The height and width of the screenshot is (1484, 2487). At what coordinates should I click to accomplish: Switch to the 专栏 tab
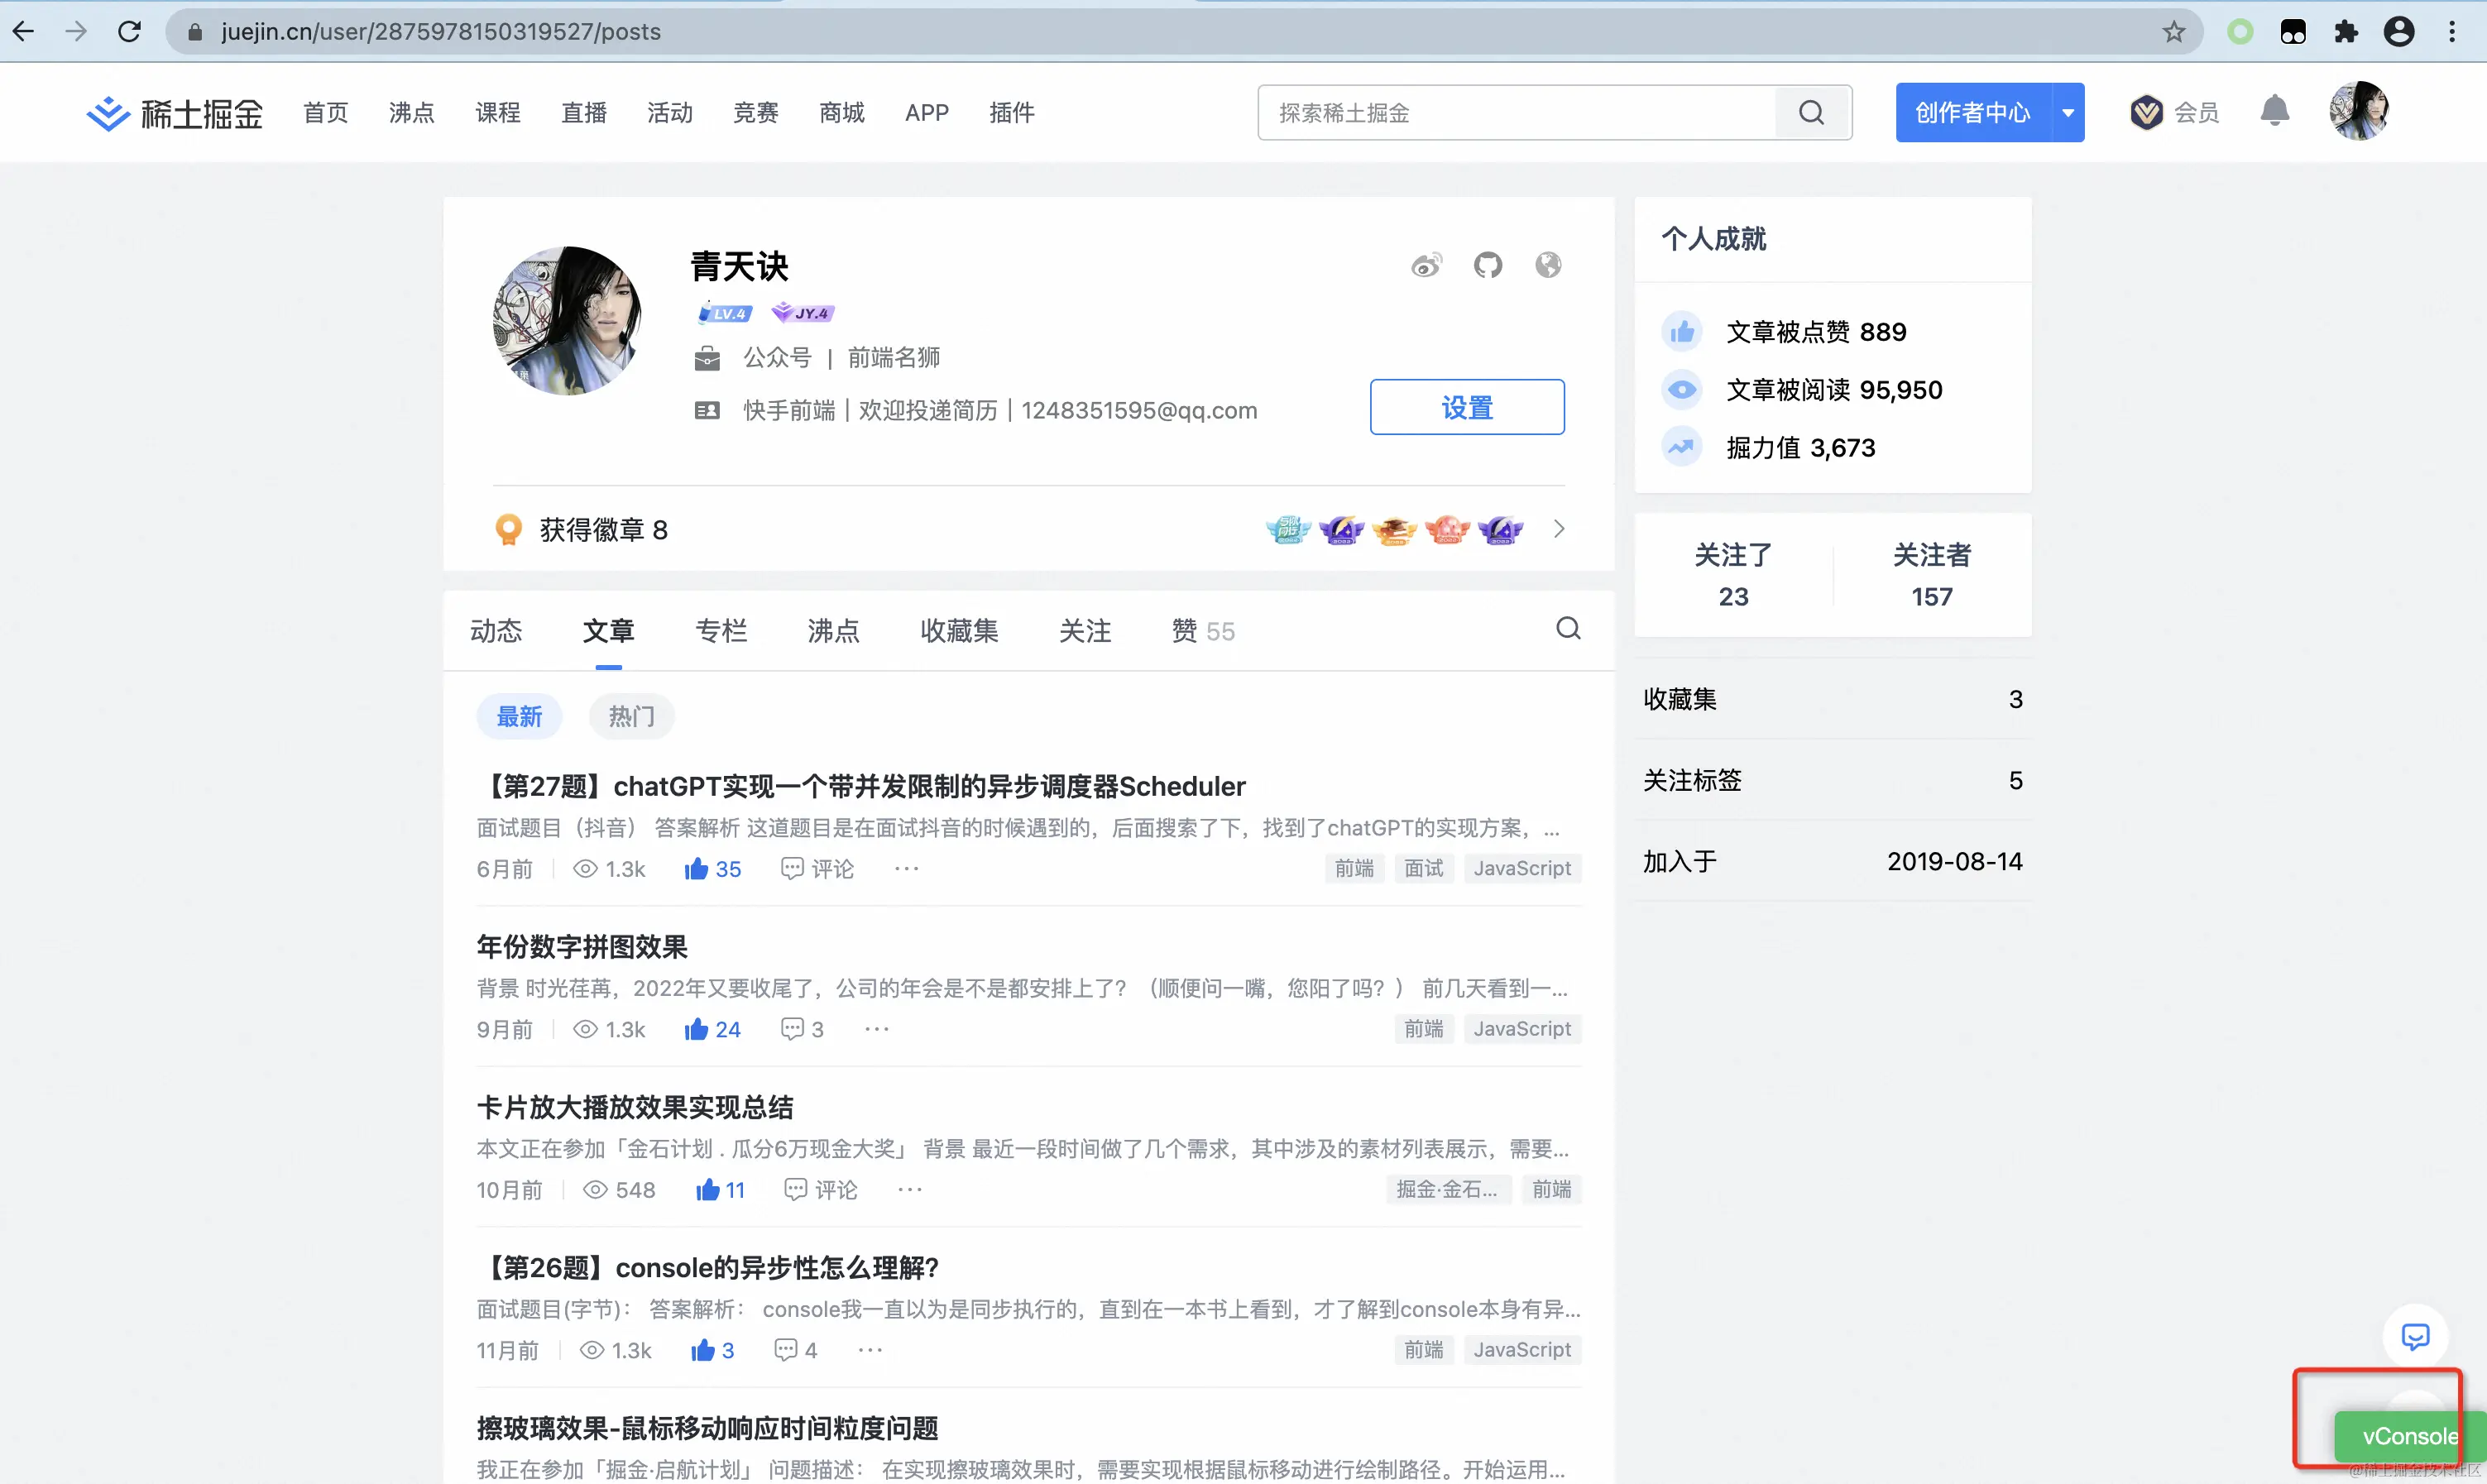click(x=721, y=631)
